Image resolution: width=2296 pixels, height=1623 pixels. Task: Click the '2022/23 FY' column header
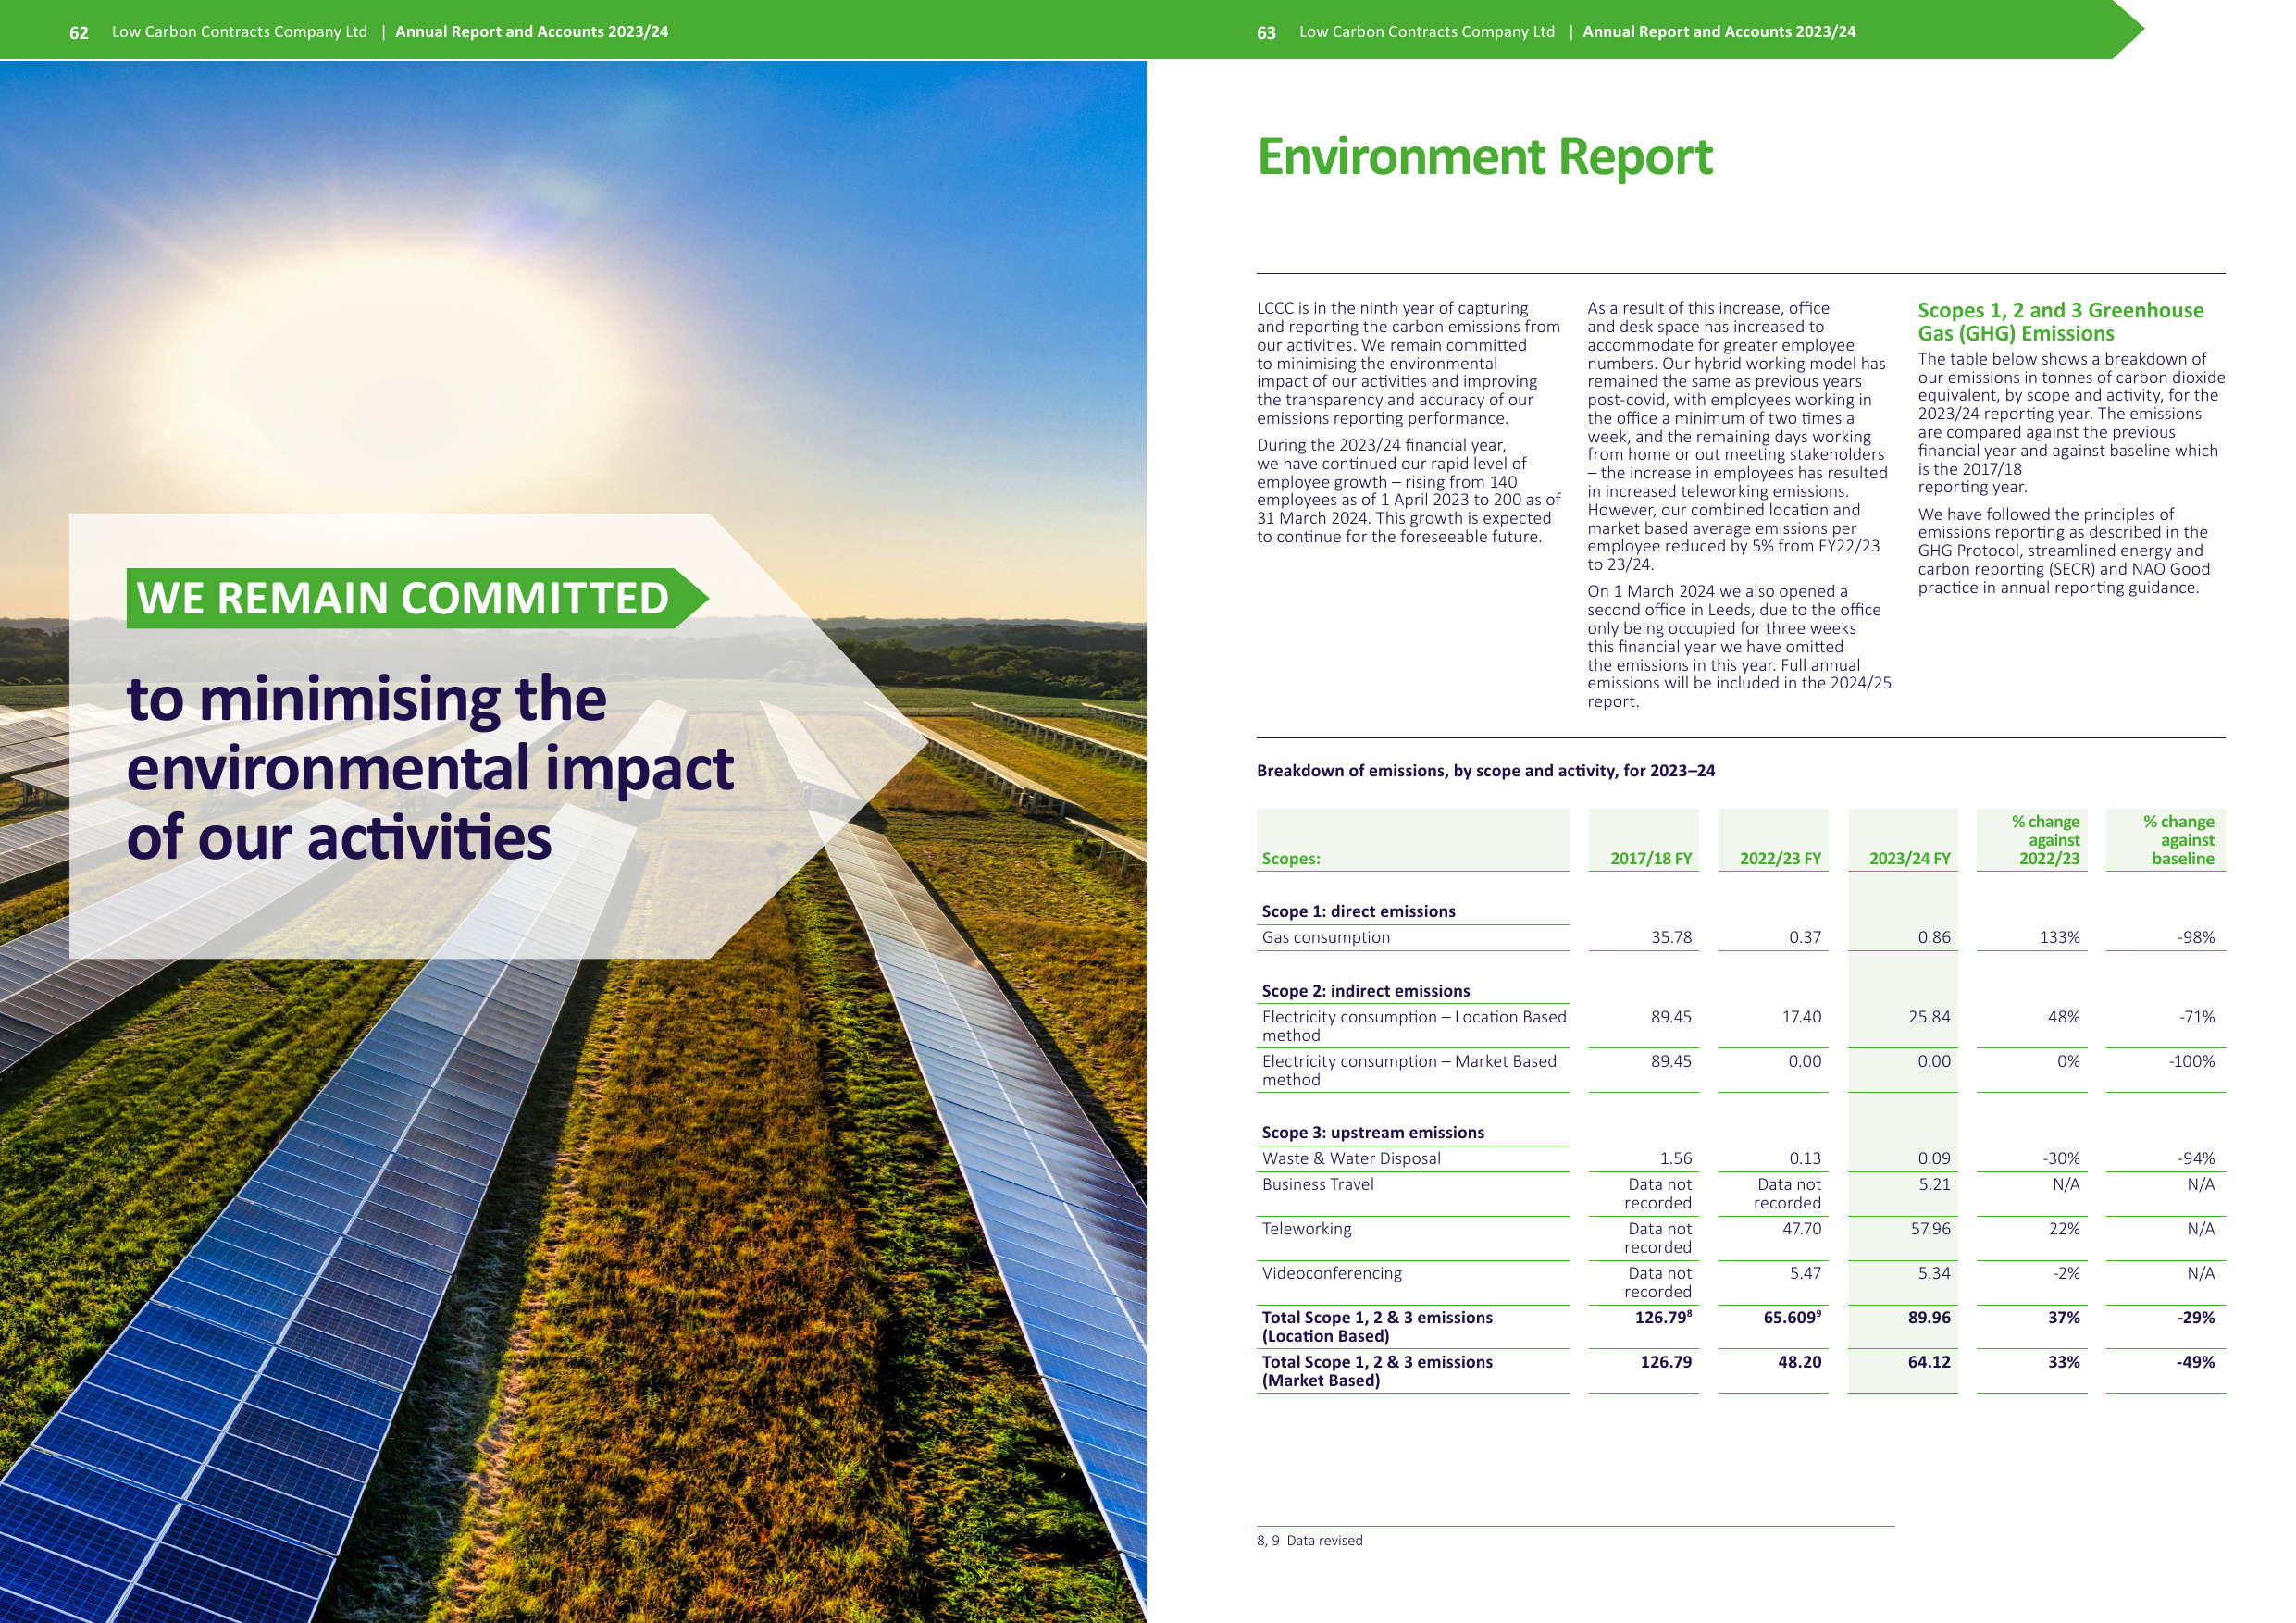1780,859
